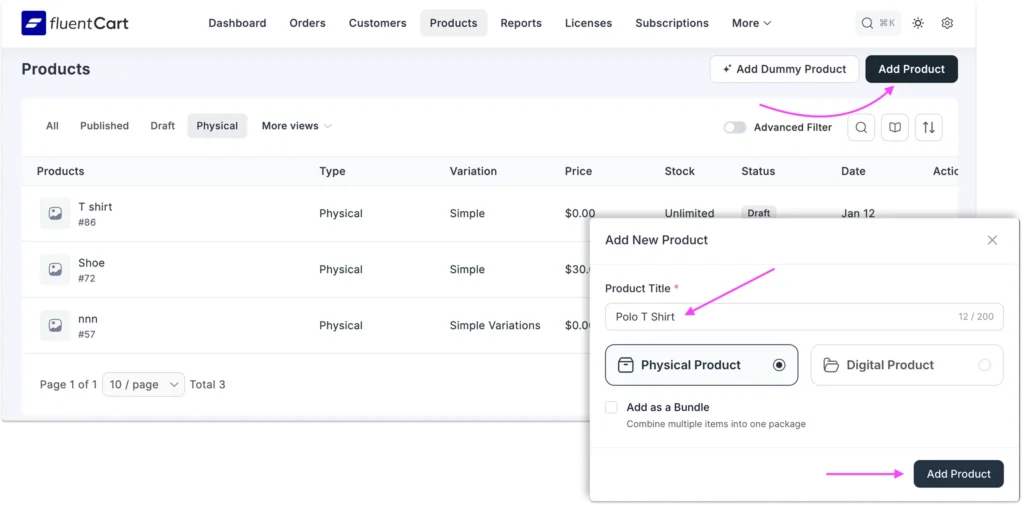
Task: Open the T shirt product
Action: point(95,206)
